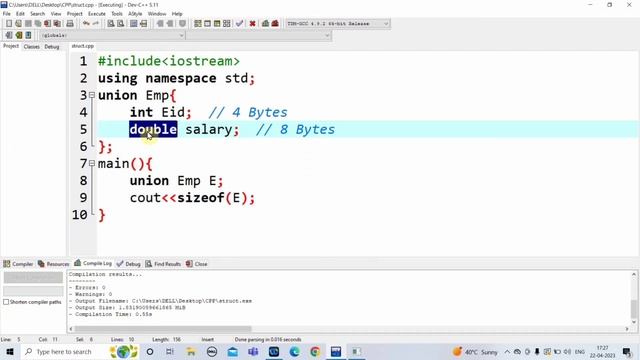Image resolution: width=640 pixels, height=360 pixels.
Task: Switch to the Find Results bottom tab
Action: 163,264
